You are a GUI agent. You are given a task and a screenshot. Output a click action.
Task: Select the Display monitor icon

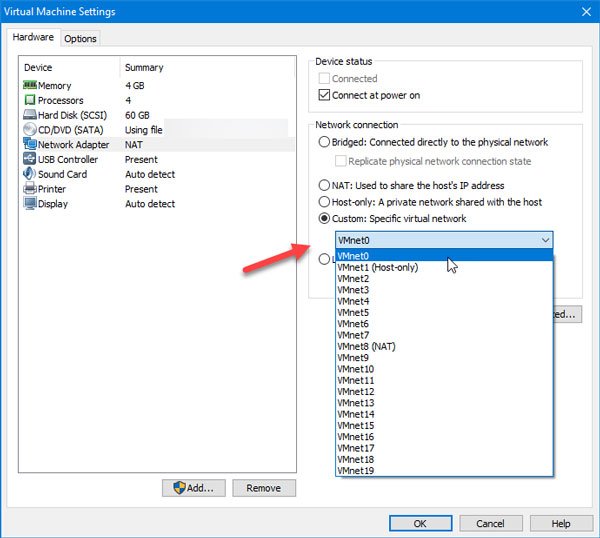point(30,203)
